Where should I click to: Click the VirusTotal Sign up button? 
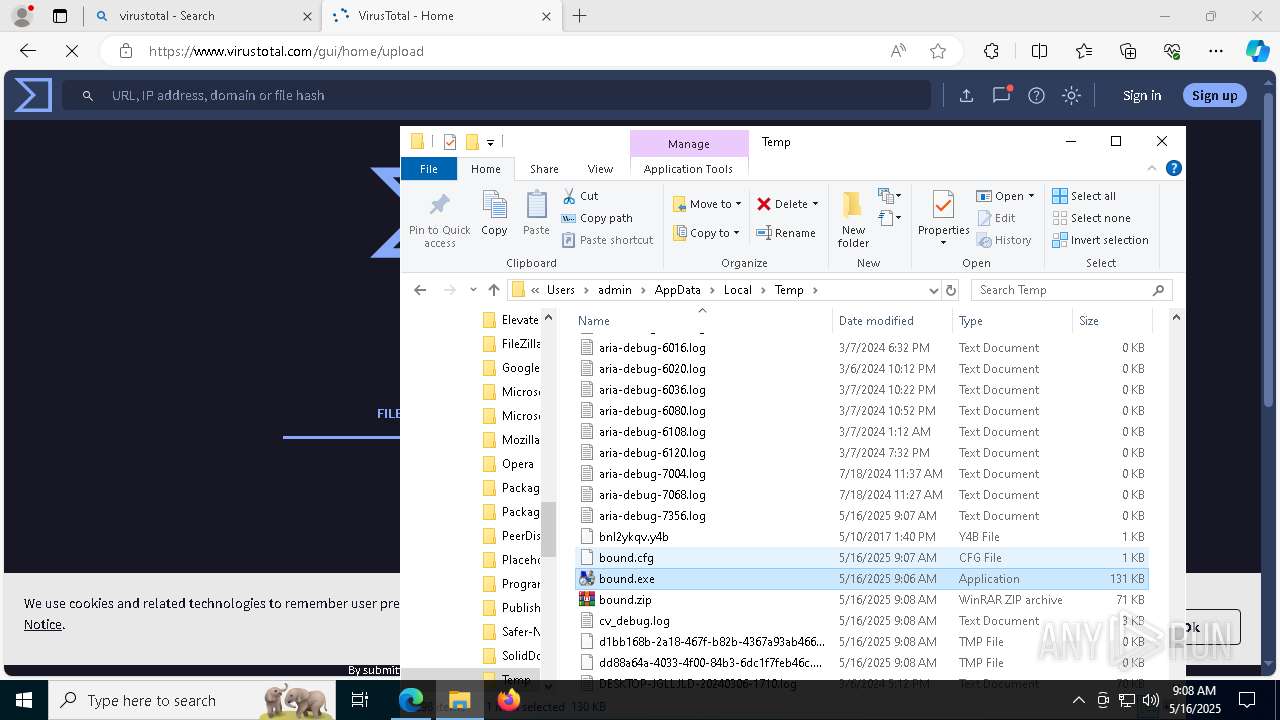tap(1214, 95)
